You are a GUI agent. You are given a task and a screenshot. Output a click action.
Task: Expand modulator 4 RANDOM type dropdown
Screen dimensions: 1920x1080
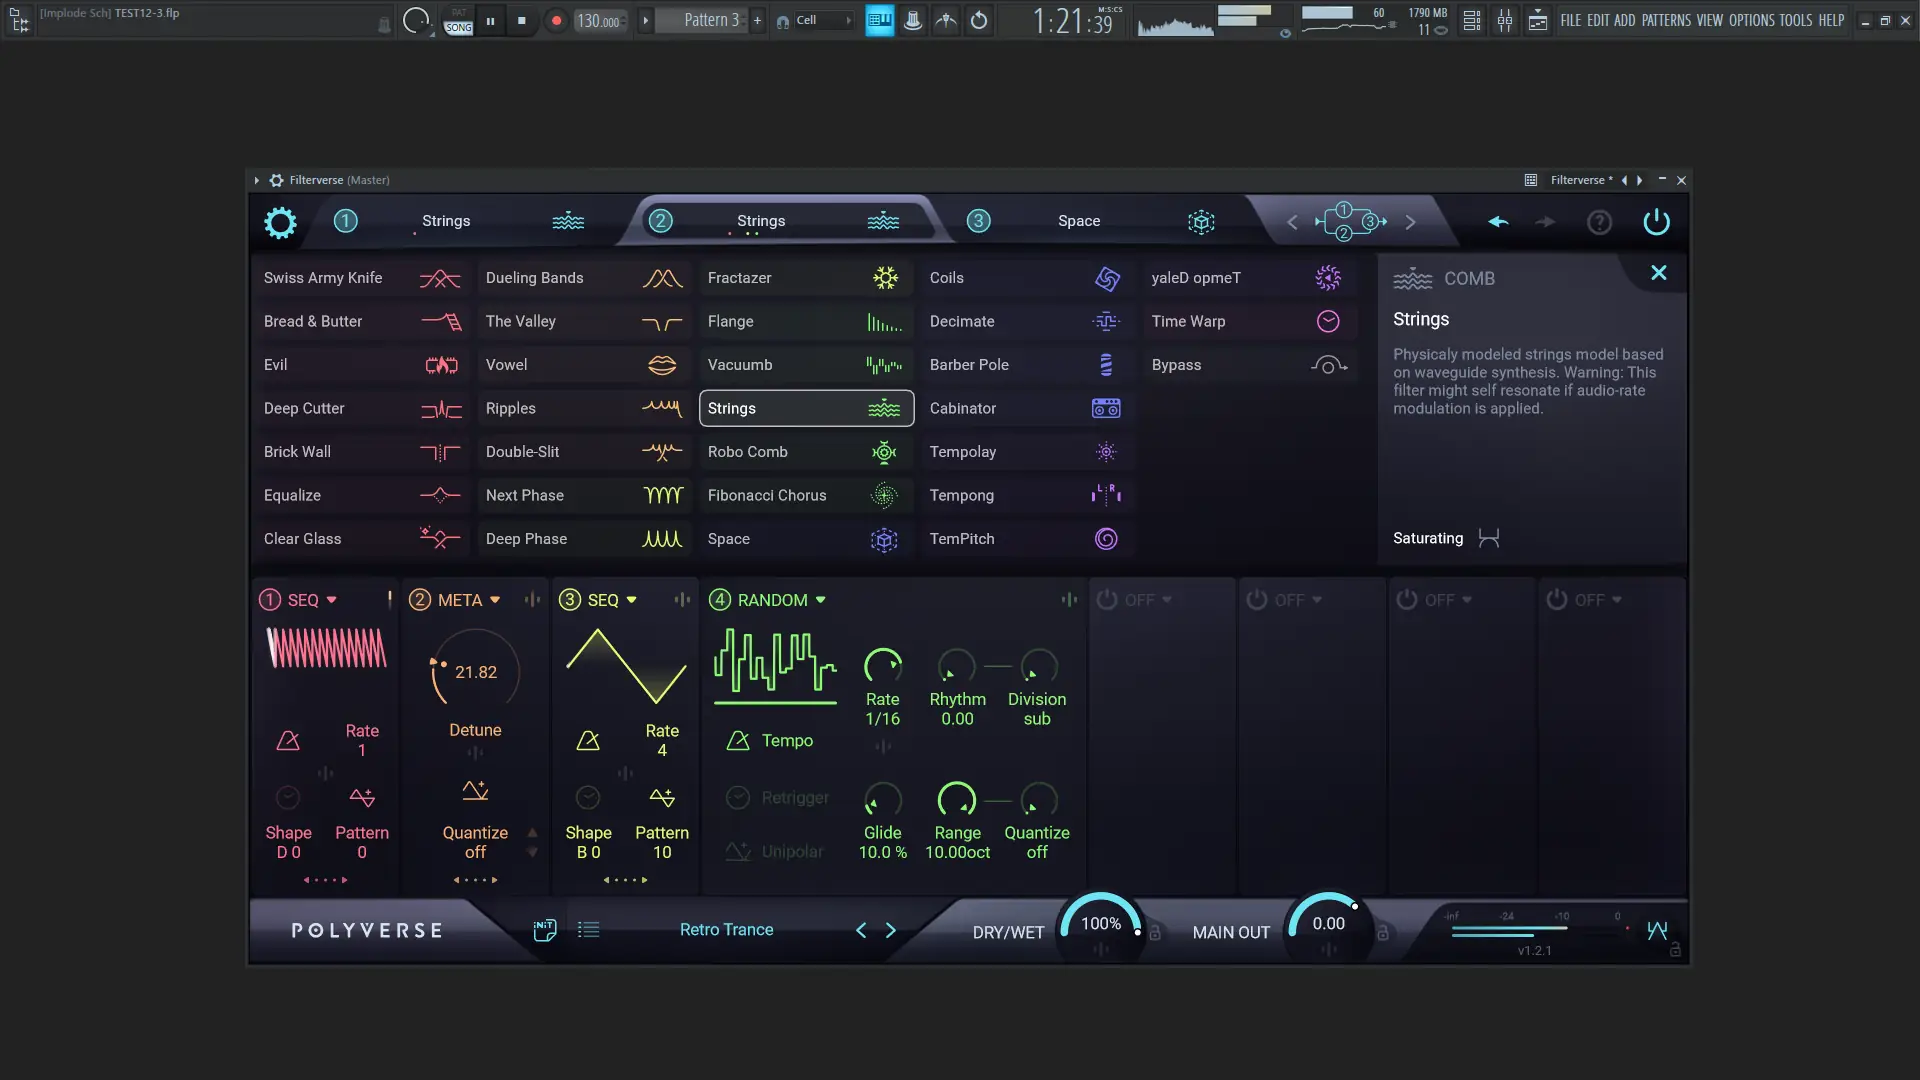(820, 600)
